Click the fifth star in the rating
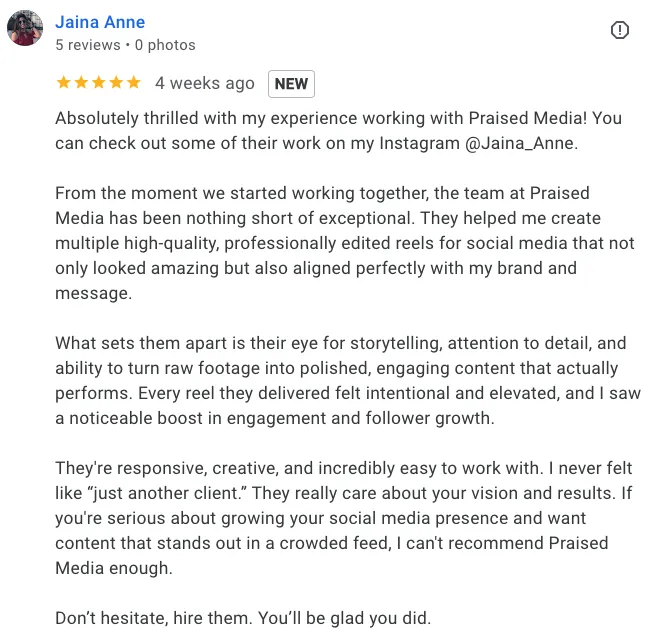 coord(132,83)
